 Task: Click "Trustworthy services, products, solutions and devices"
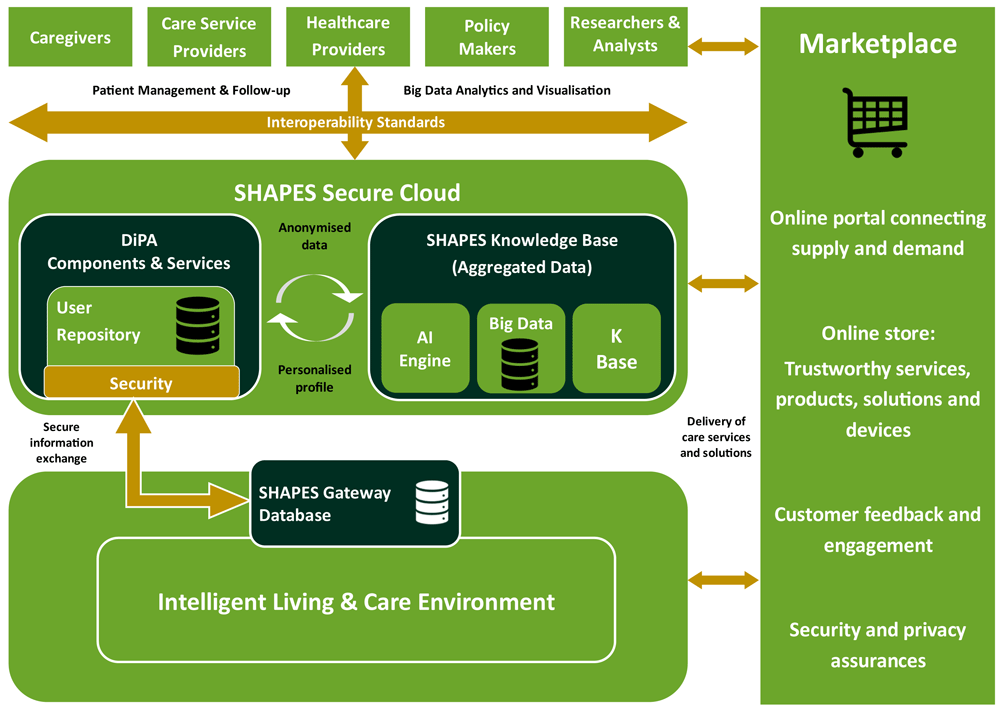click(x=878, y=399)
